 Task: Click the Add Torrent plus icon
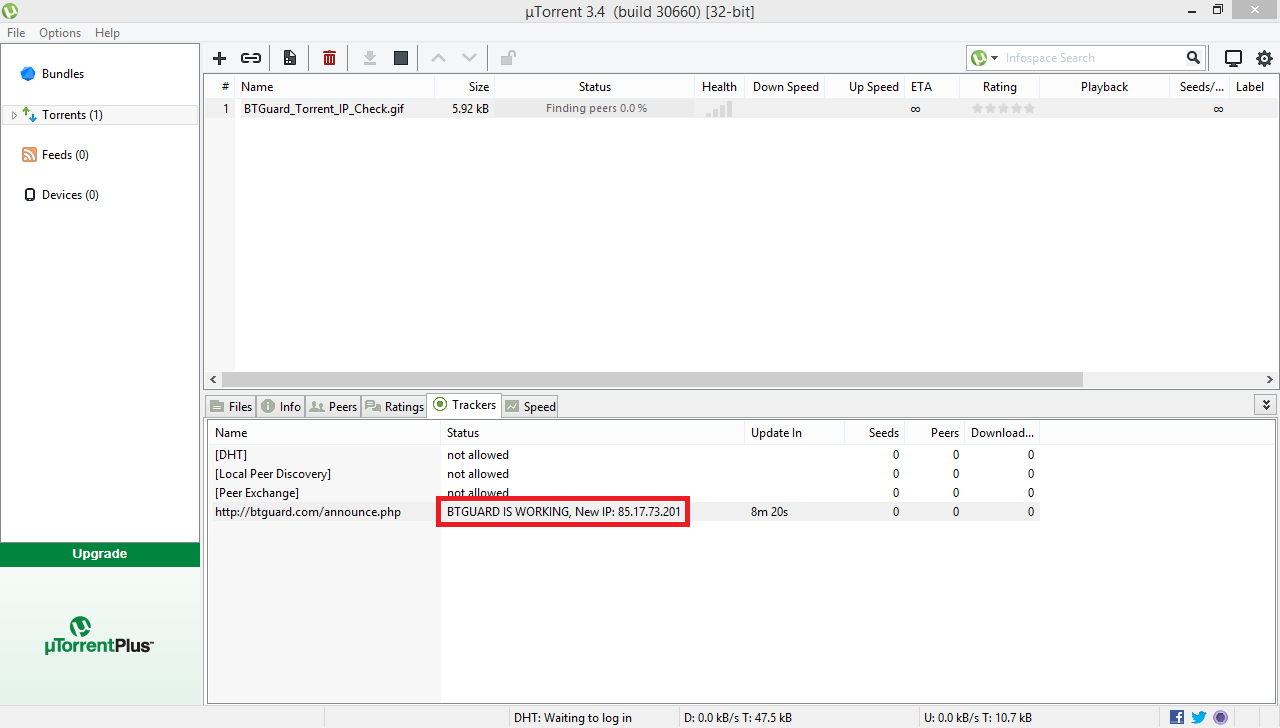tap(220, 58)
